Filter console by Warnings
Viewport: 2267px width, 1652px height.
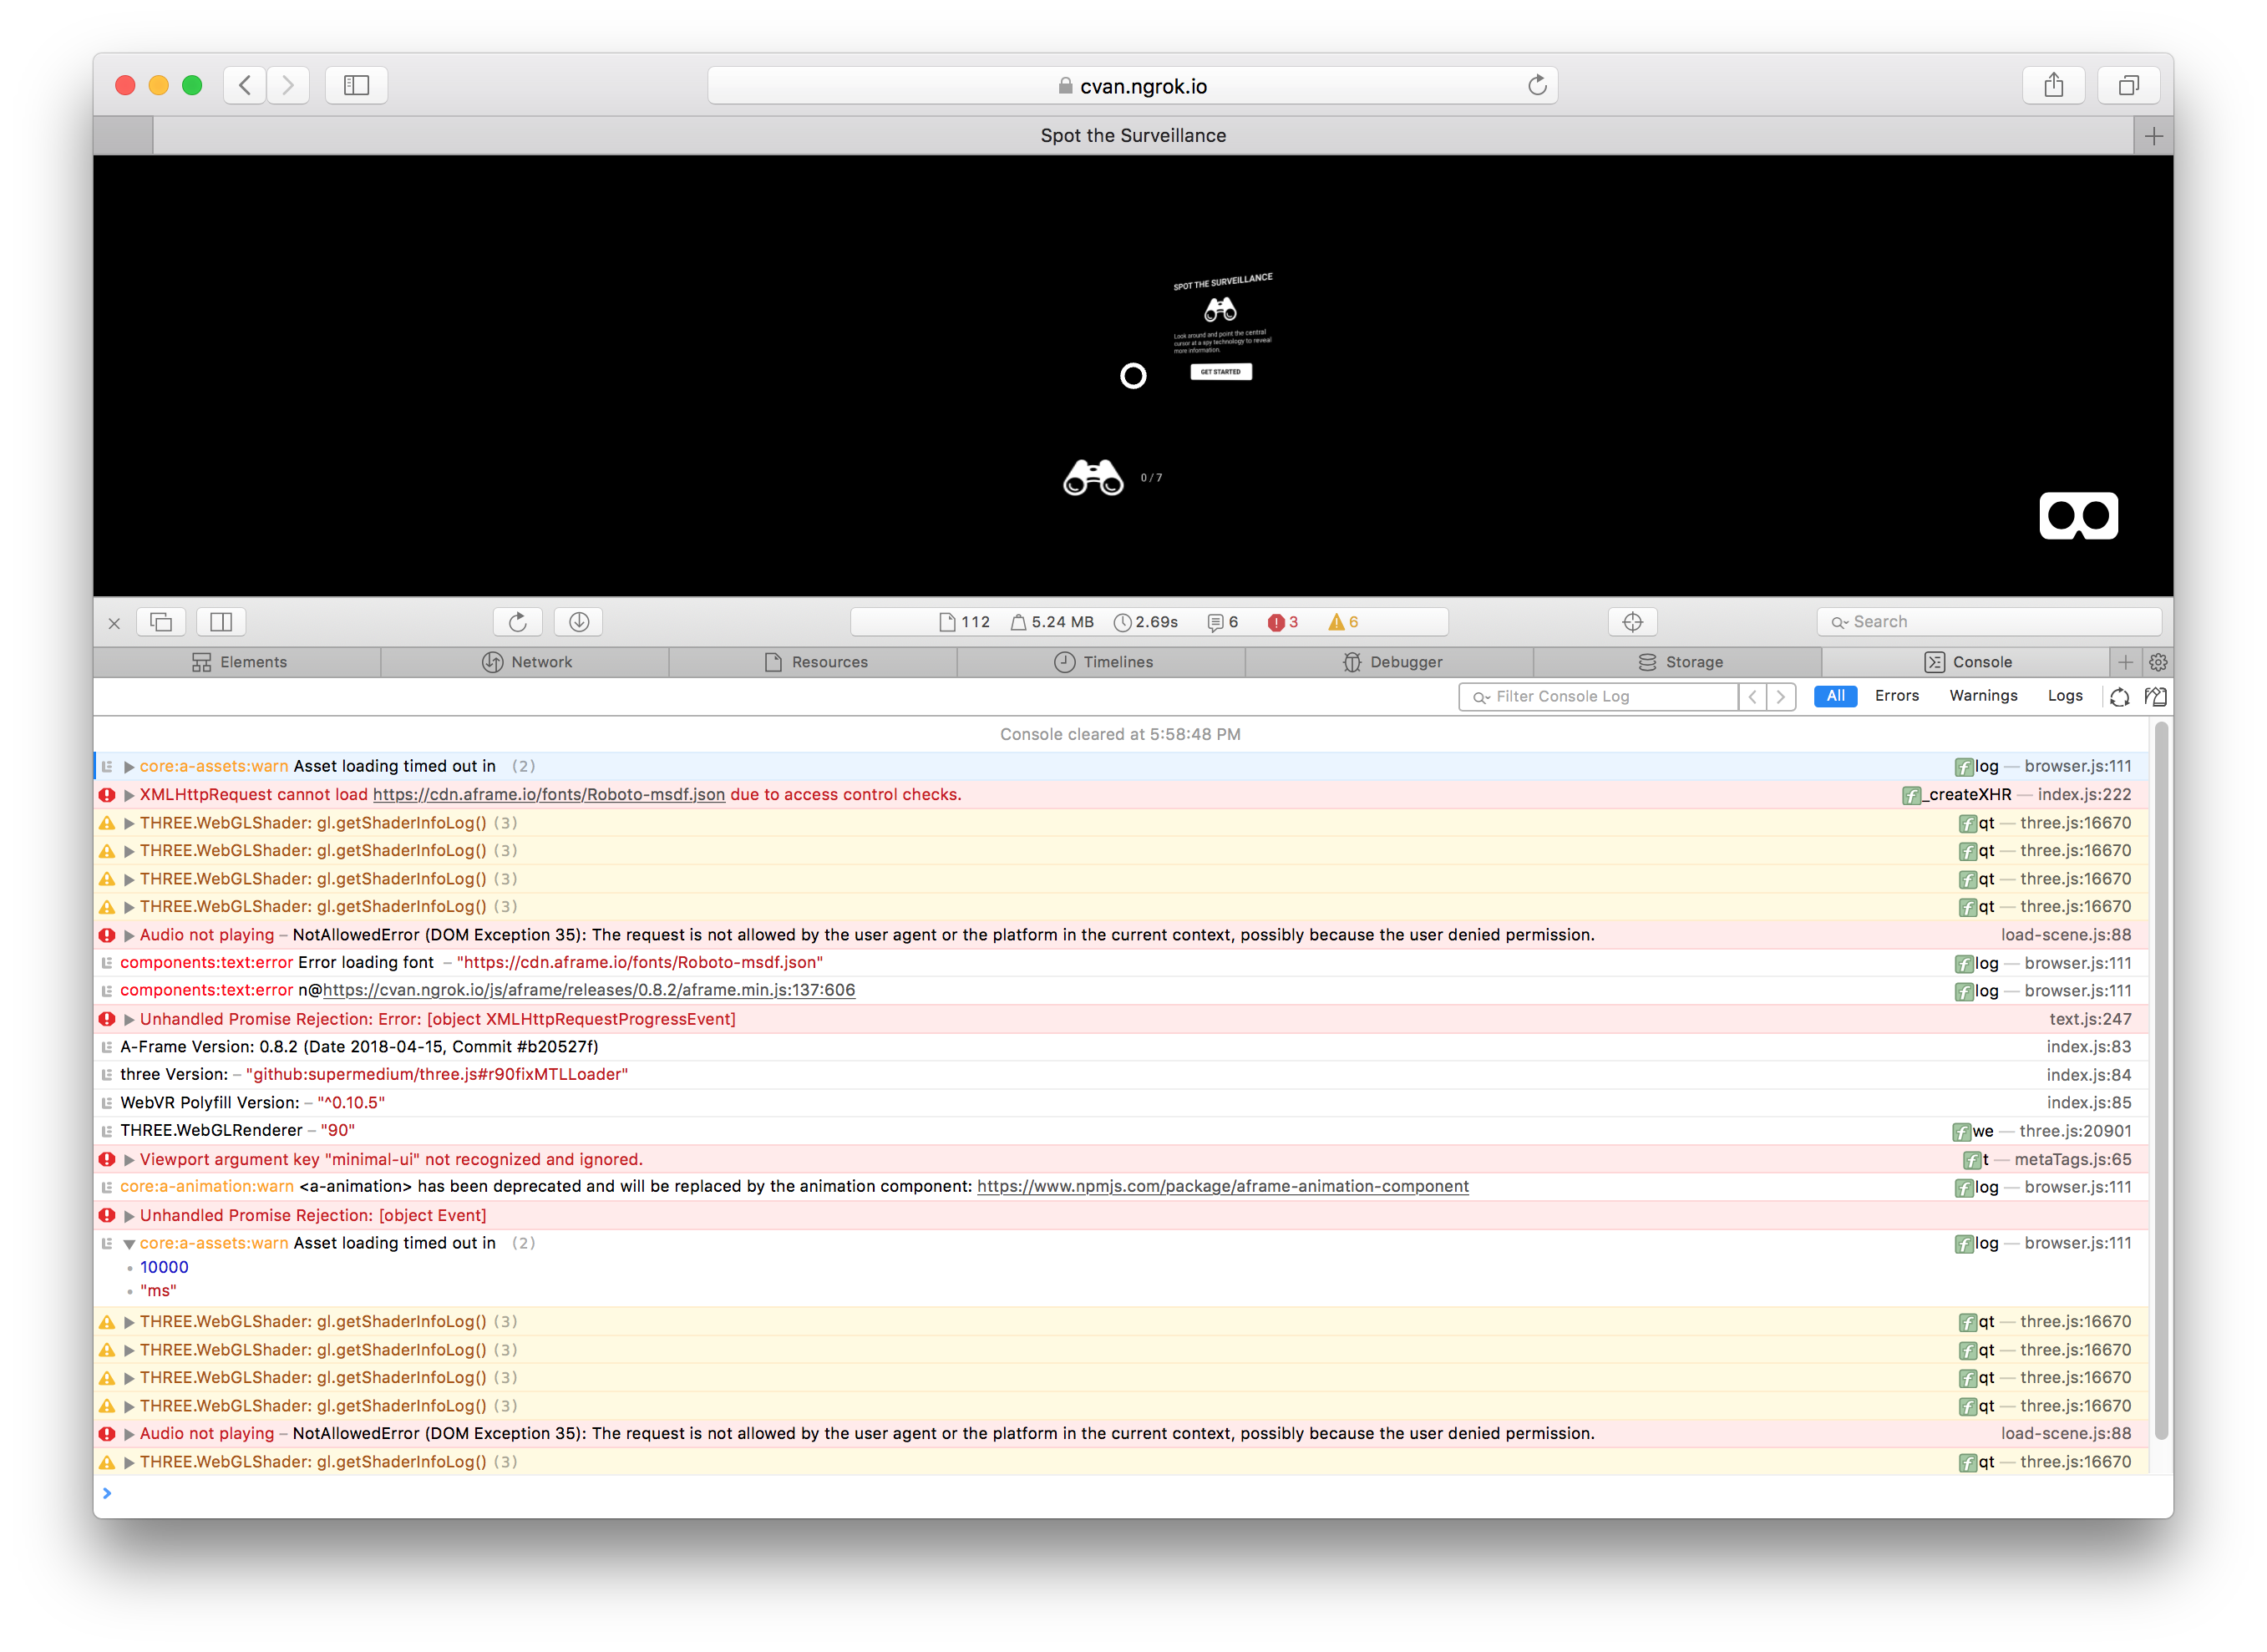click(x=1982, y=696)
